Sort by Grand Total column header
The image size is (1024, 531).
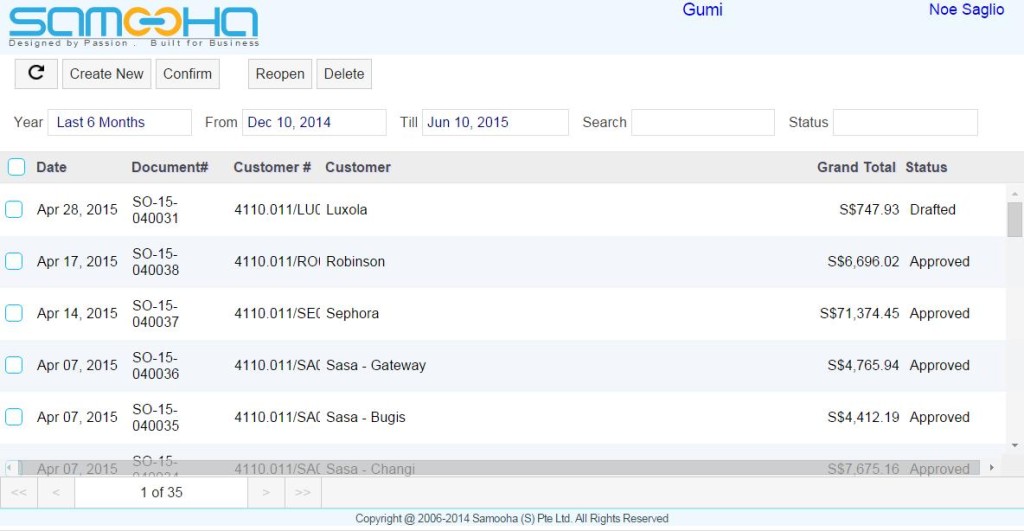(856, 167)
